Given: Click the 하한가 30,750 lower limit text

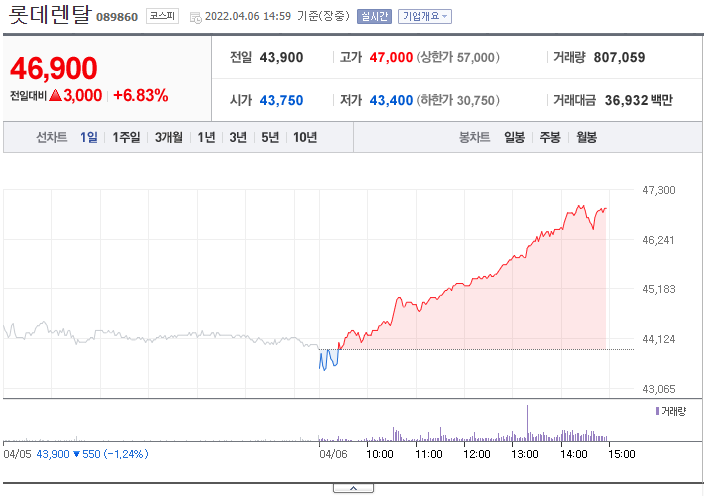Looking at the screenshot, I should click(x=458, y=100).
